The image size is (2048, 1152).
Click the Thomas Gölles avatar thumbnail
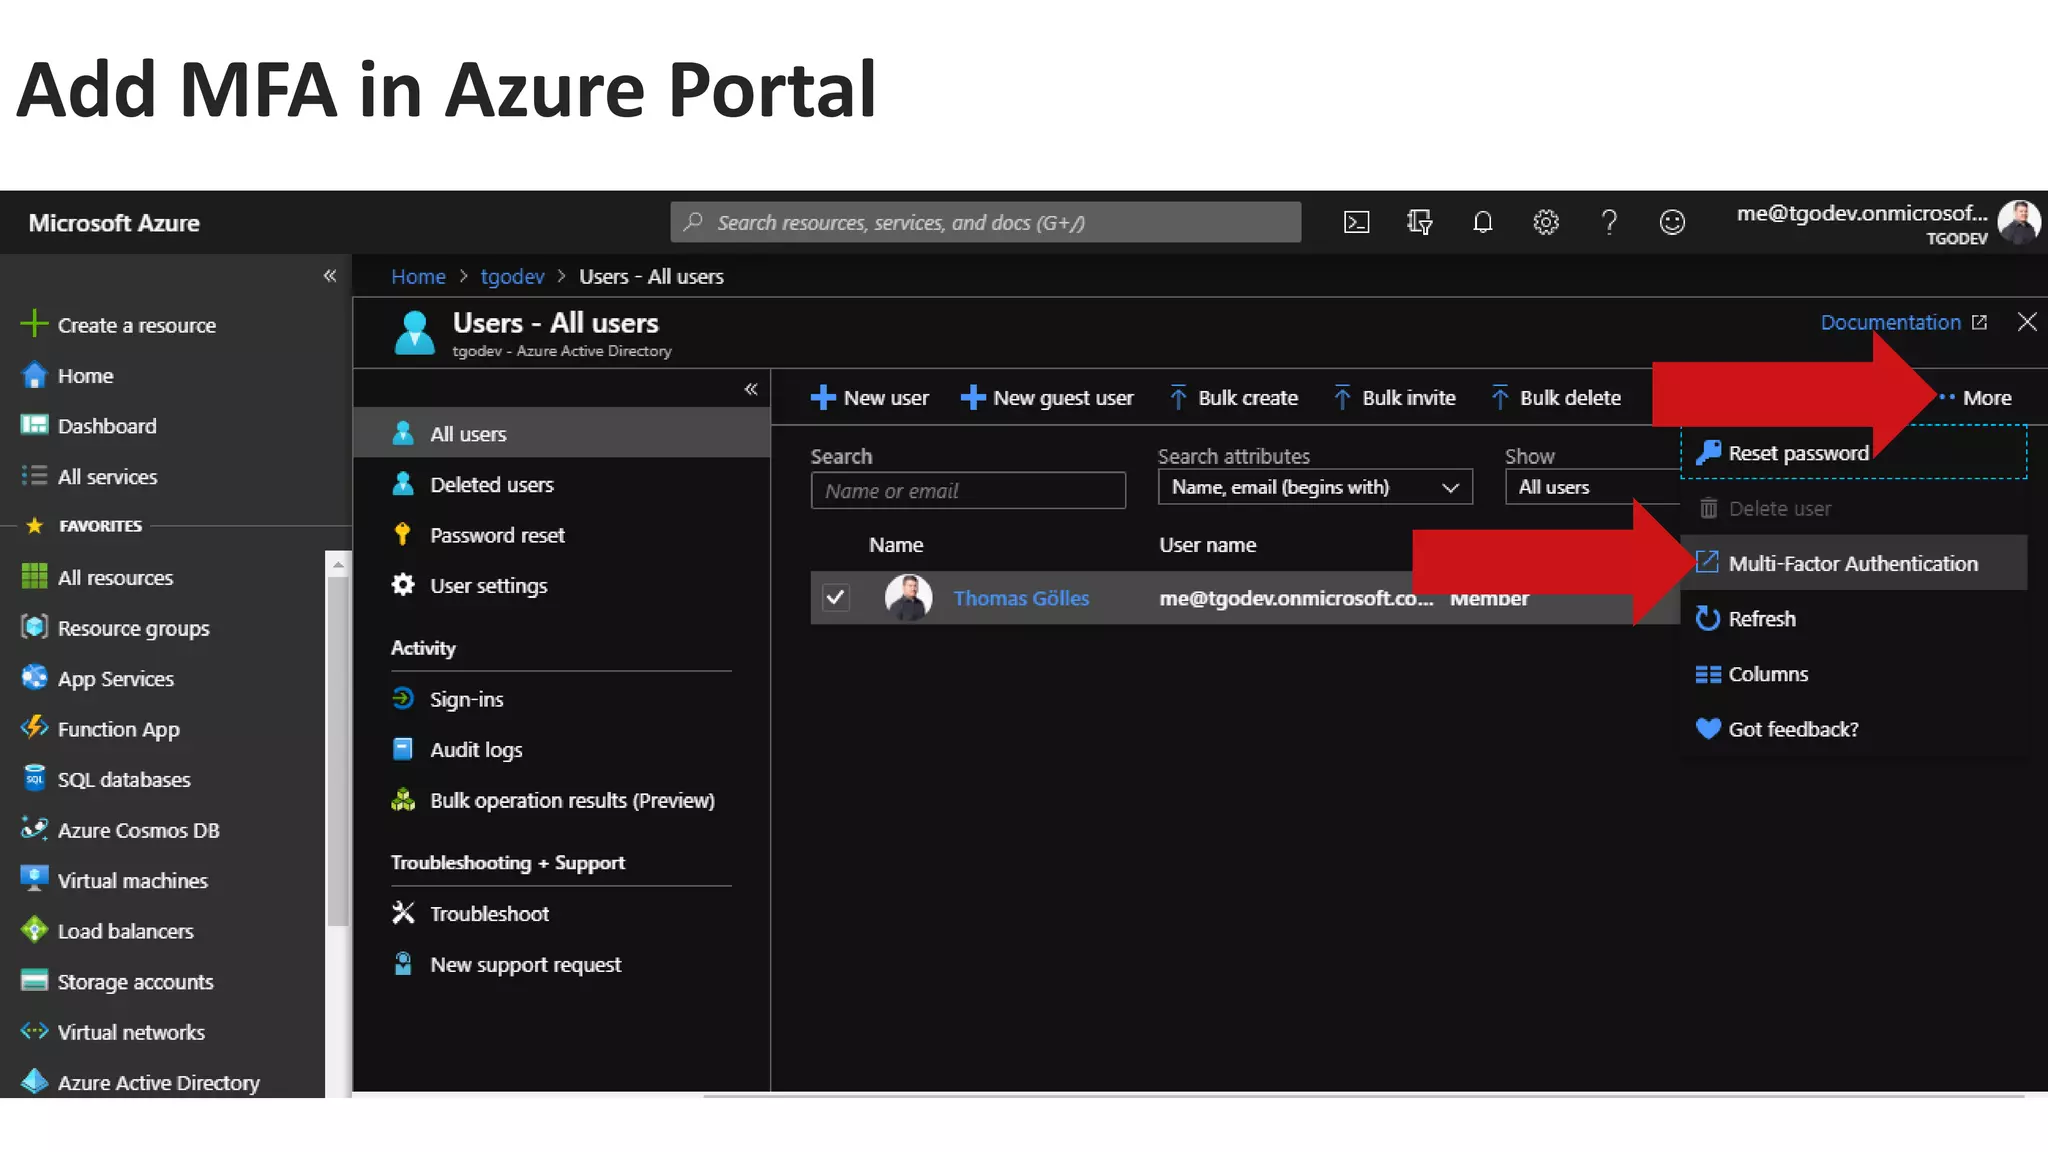point(908,597)
